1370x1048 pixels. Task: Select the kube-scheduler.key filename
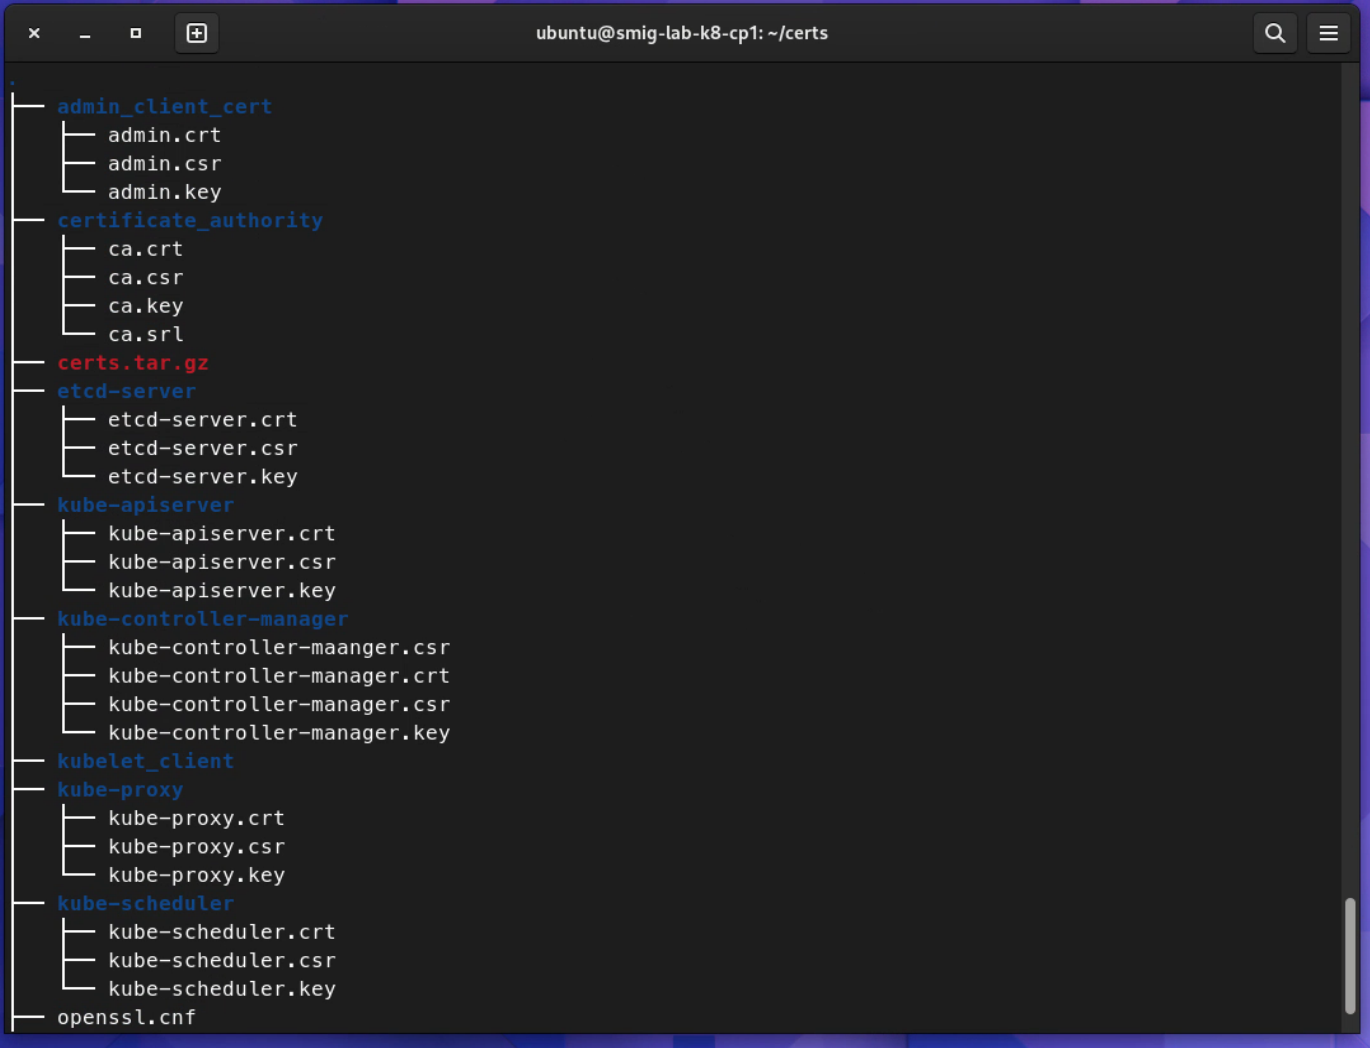click(222, 988)
